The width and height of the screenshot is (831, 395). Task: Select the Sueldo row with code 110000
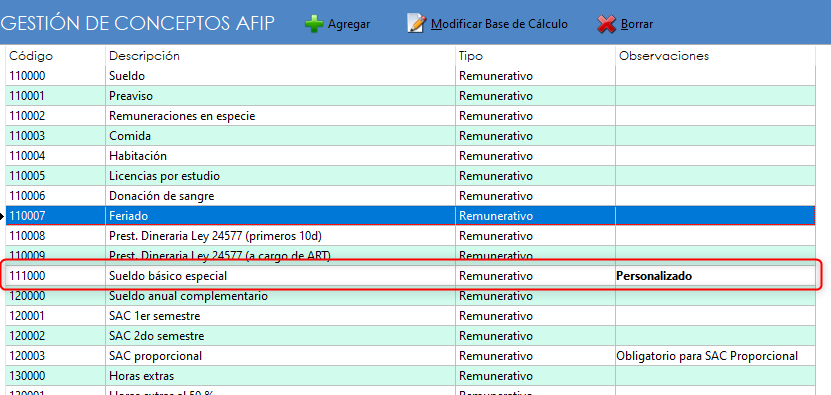tap(411, 76)
